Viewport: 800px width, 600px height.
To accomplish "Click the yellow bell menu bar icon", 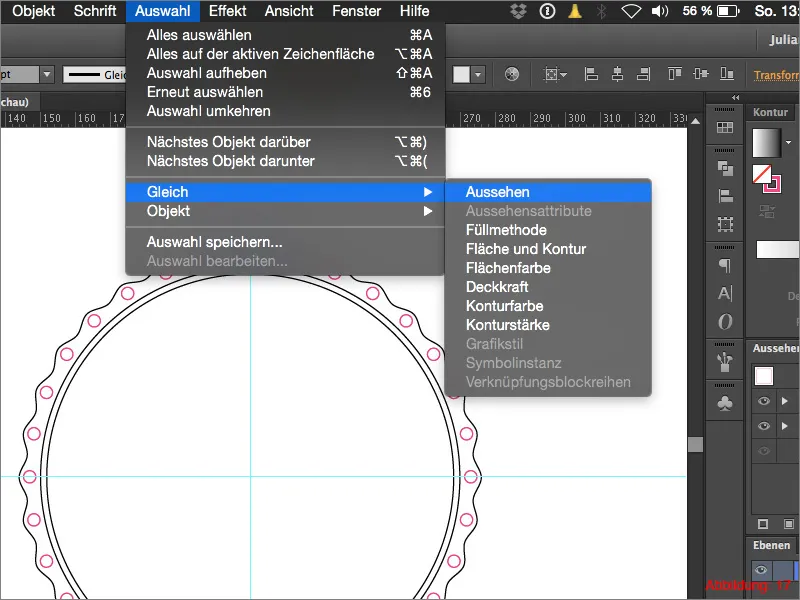I will click(x=574, y=11).
